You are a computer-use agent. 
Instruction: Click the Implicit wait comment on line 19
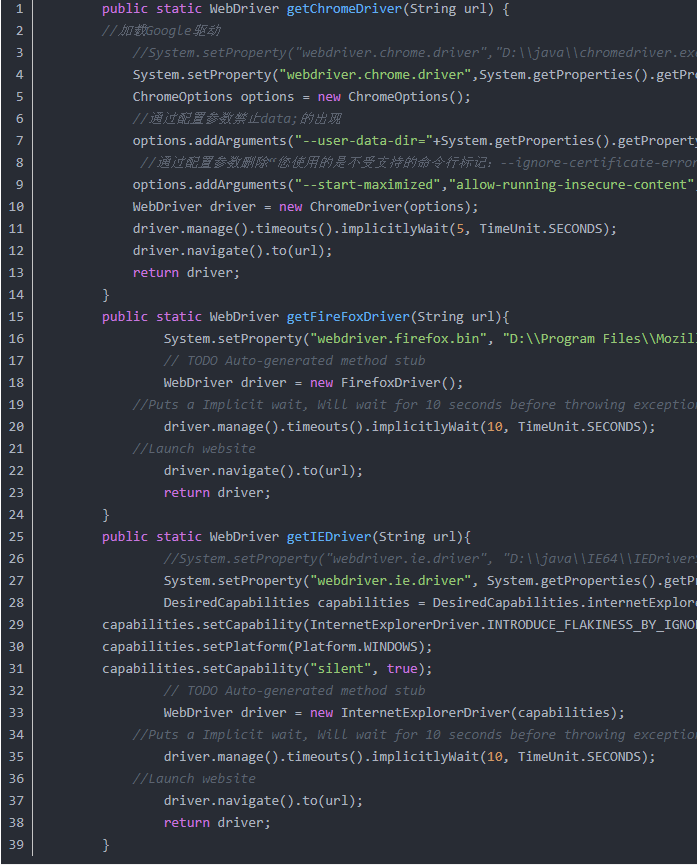414,404
